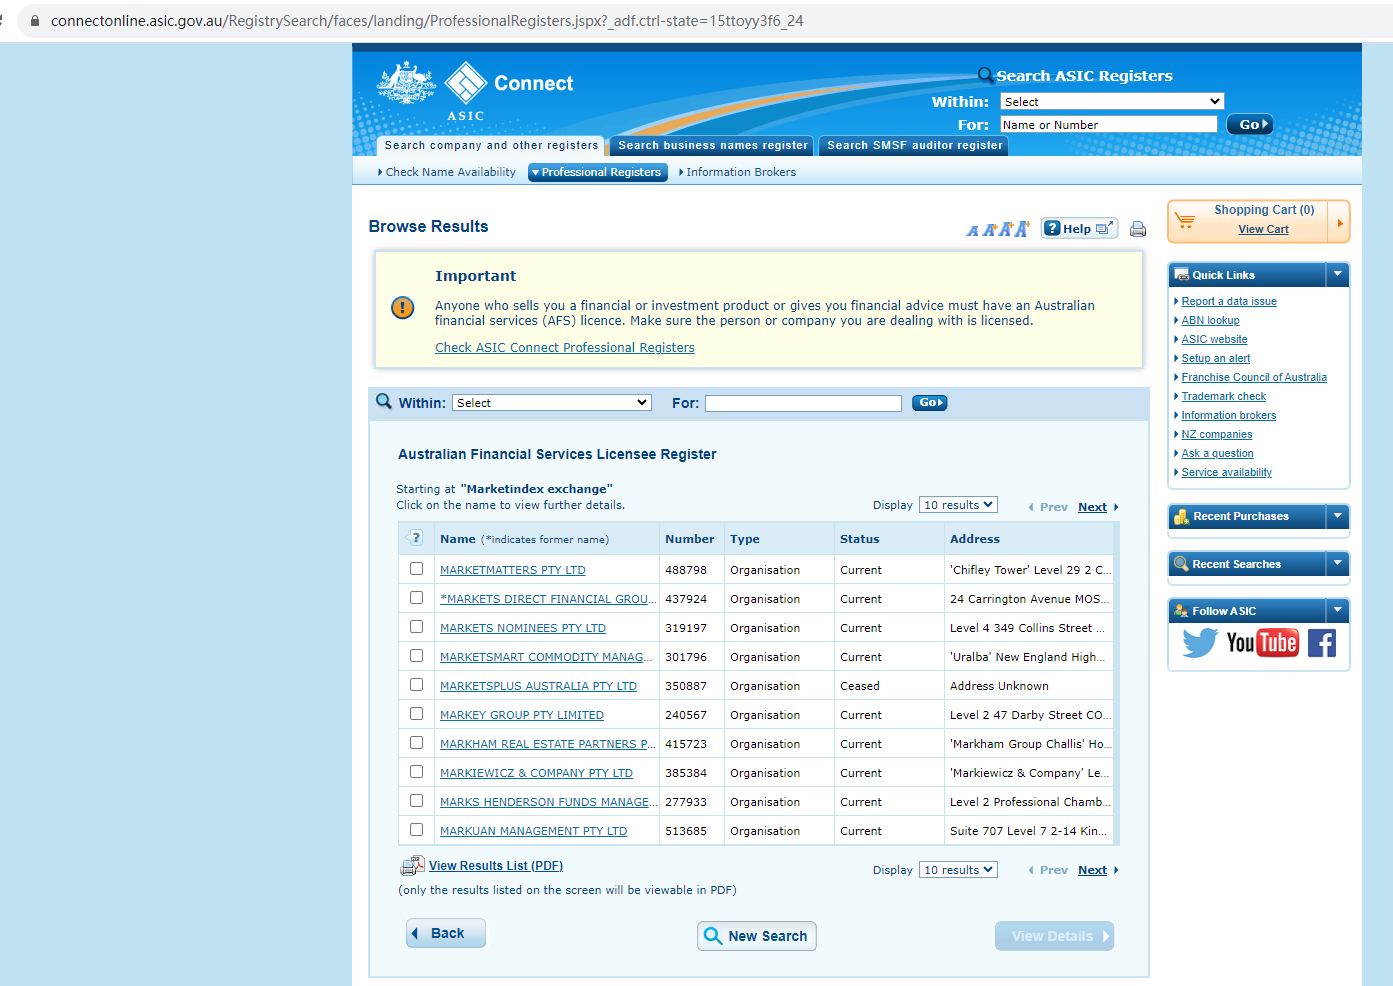Select the MARKEY GROUP PTY LIMITED checkbox
The height and width of the screenshot is (986, 1393).
(x=416, y=714)
